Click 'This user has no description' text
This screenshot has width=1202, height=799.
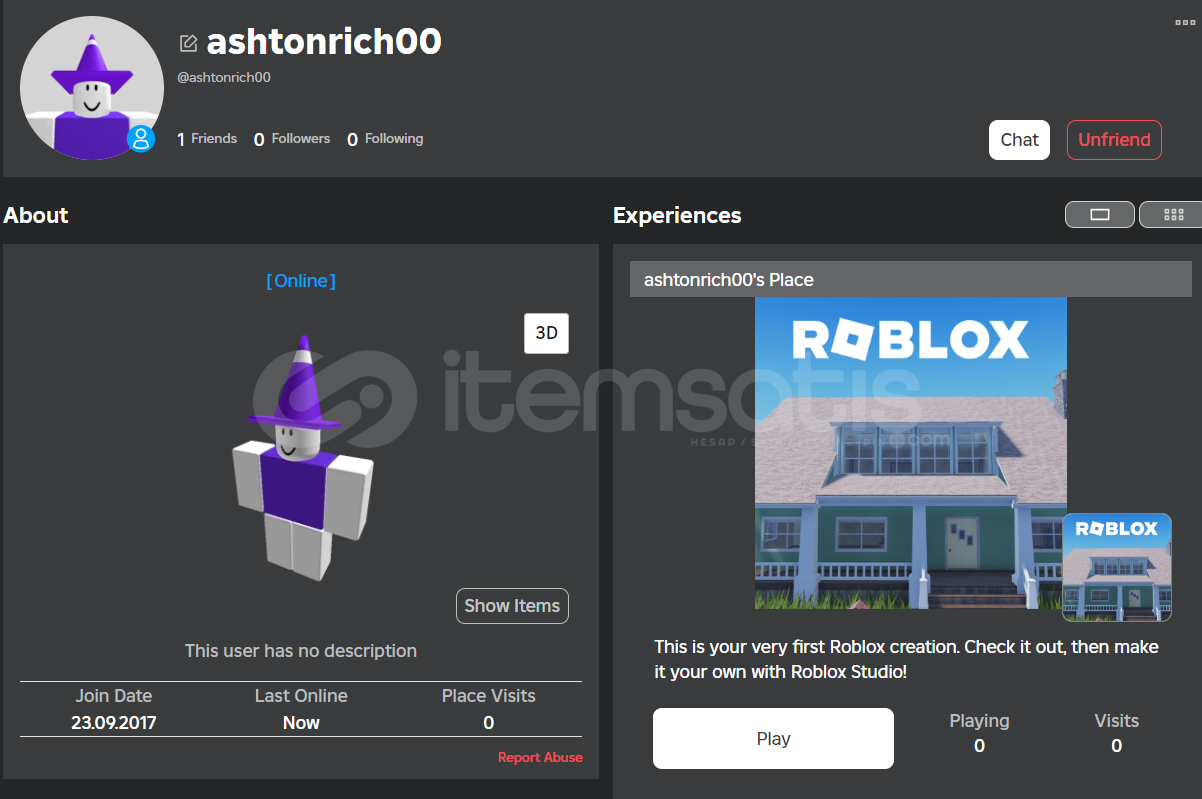point(301,651)
